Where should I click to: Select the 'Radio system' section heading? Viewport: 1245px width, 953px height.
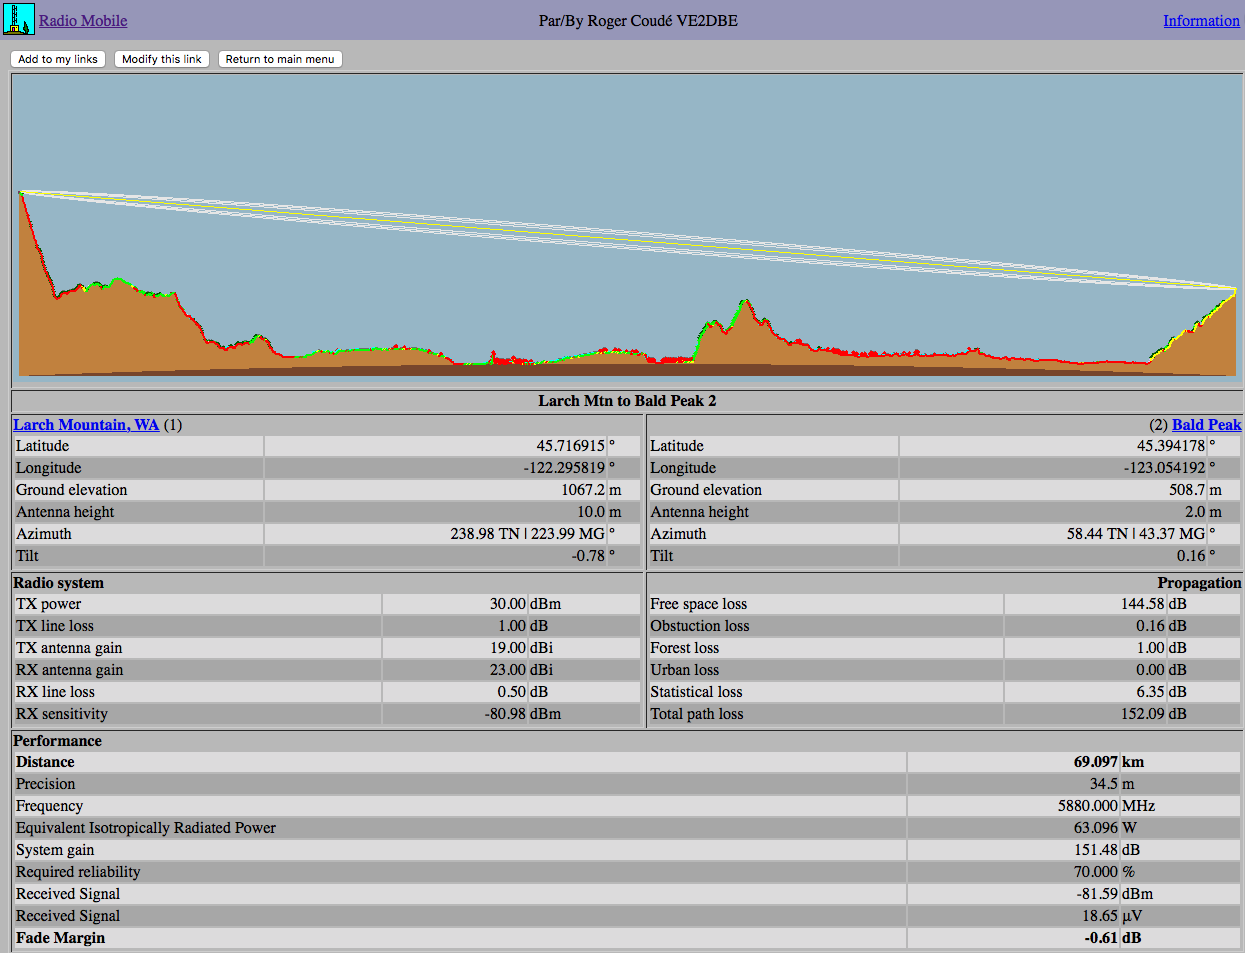pos(58,583)
